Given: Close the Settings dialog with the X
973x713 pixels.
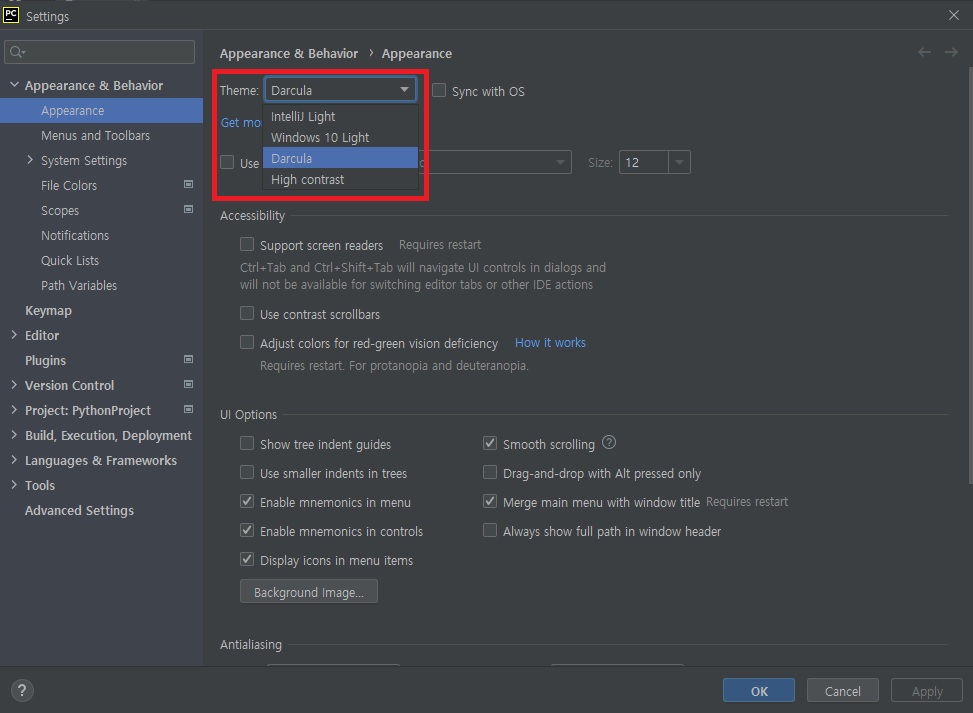Looking at the screenshot, I should (954, 15).
